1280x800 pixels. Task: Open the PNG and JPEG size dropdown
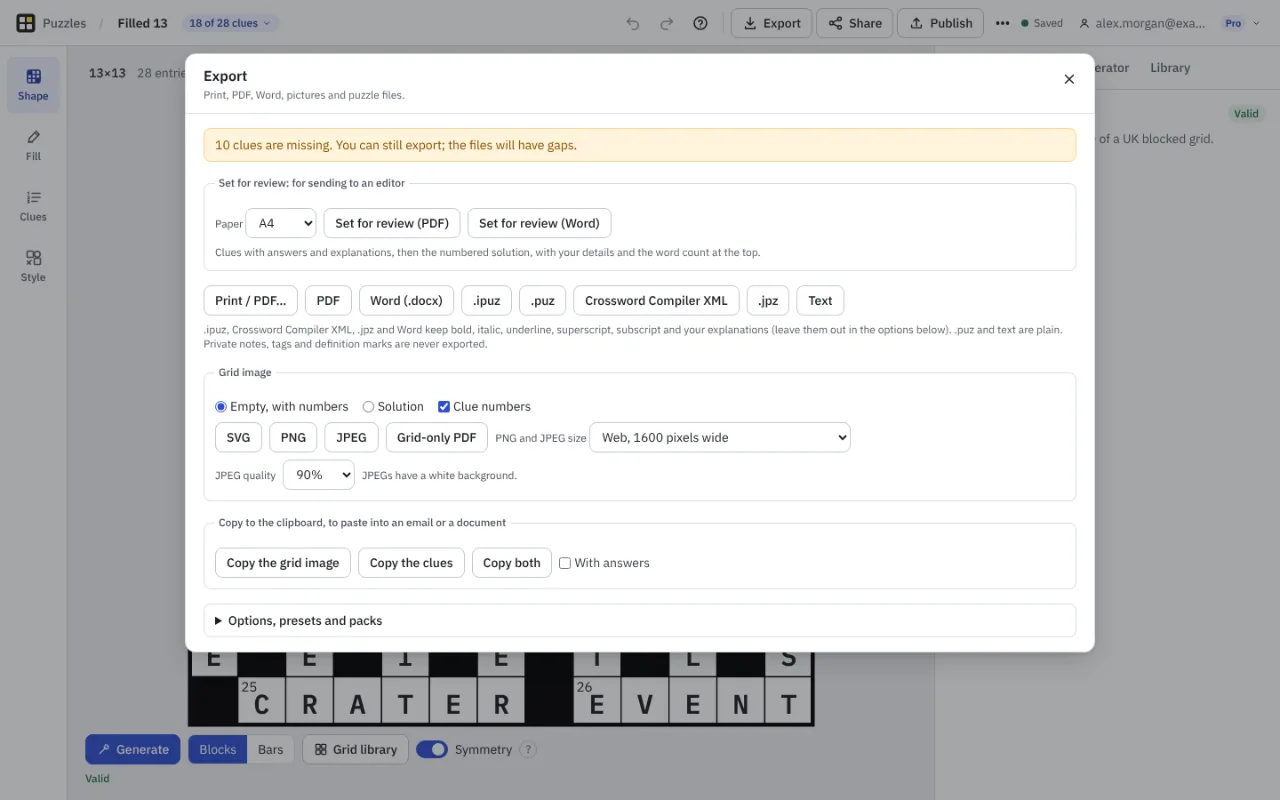pos(720,437)
